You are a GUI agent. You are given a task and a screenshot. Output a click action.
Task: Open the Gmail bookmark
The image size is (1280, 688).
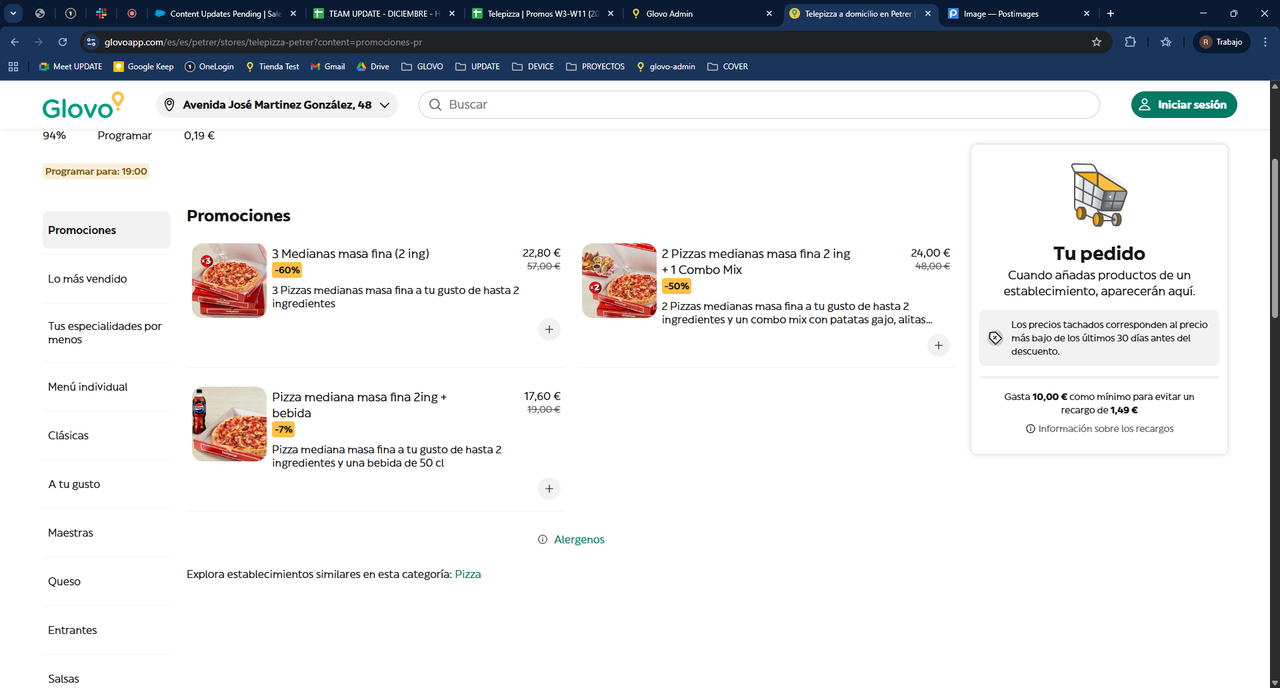[x=327, y=67]
